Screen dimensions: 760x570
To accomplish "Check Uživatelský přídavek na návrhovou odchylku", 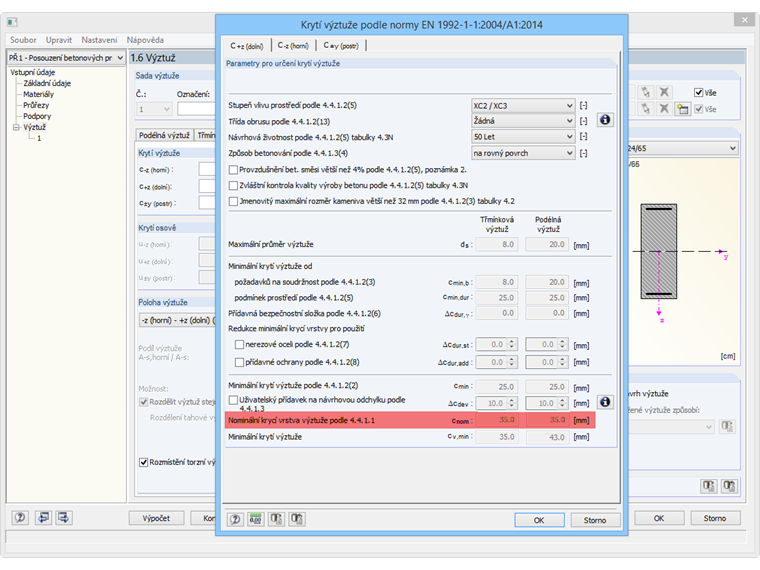I will click(x=233, y=400).
